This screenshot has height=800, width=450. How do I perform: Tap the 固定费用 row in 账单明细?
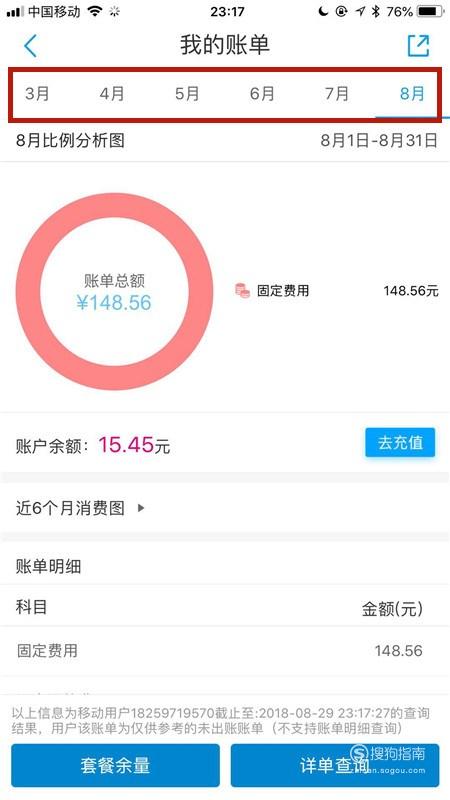(225, 651)
